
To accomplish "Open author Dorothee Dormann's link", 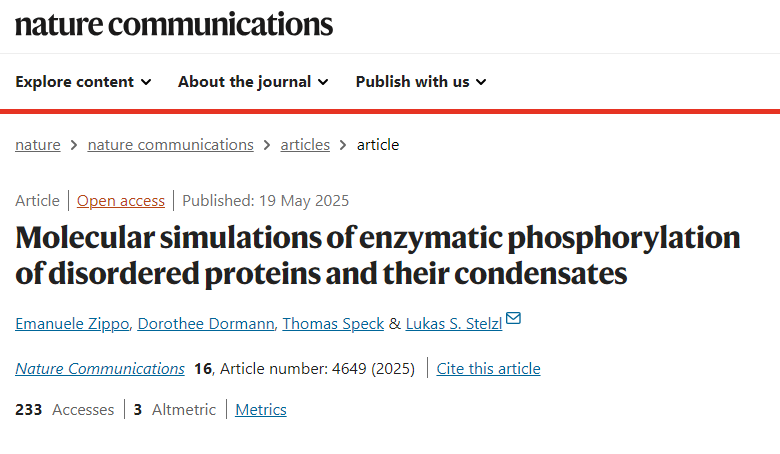I will (x=206, y=324).
